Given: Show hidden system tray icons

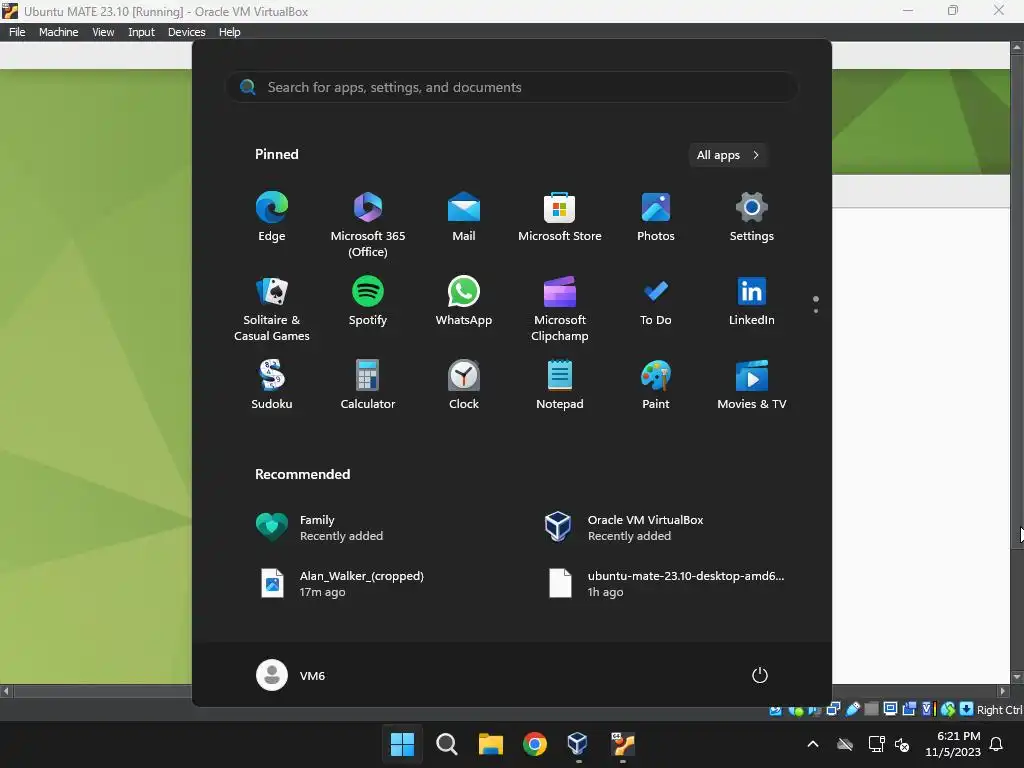Looking at the screenshot, I should point(813,744).
